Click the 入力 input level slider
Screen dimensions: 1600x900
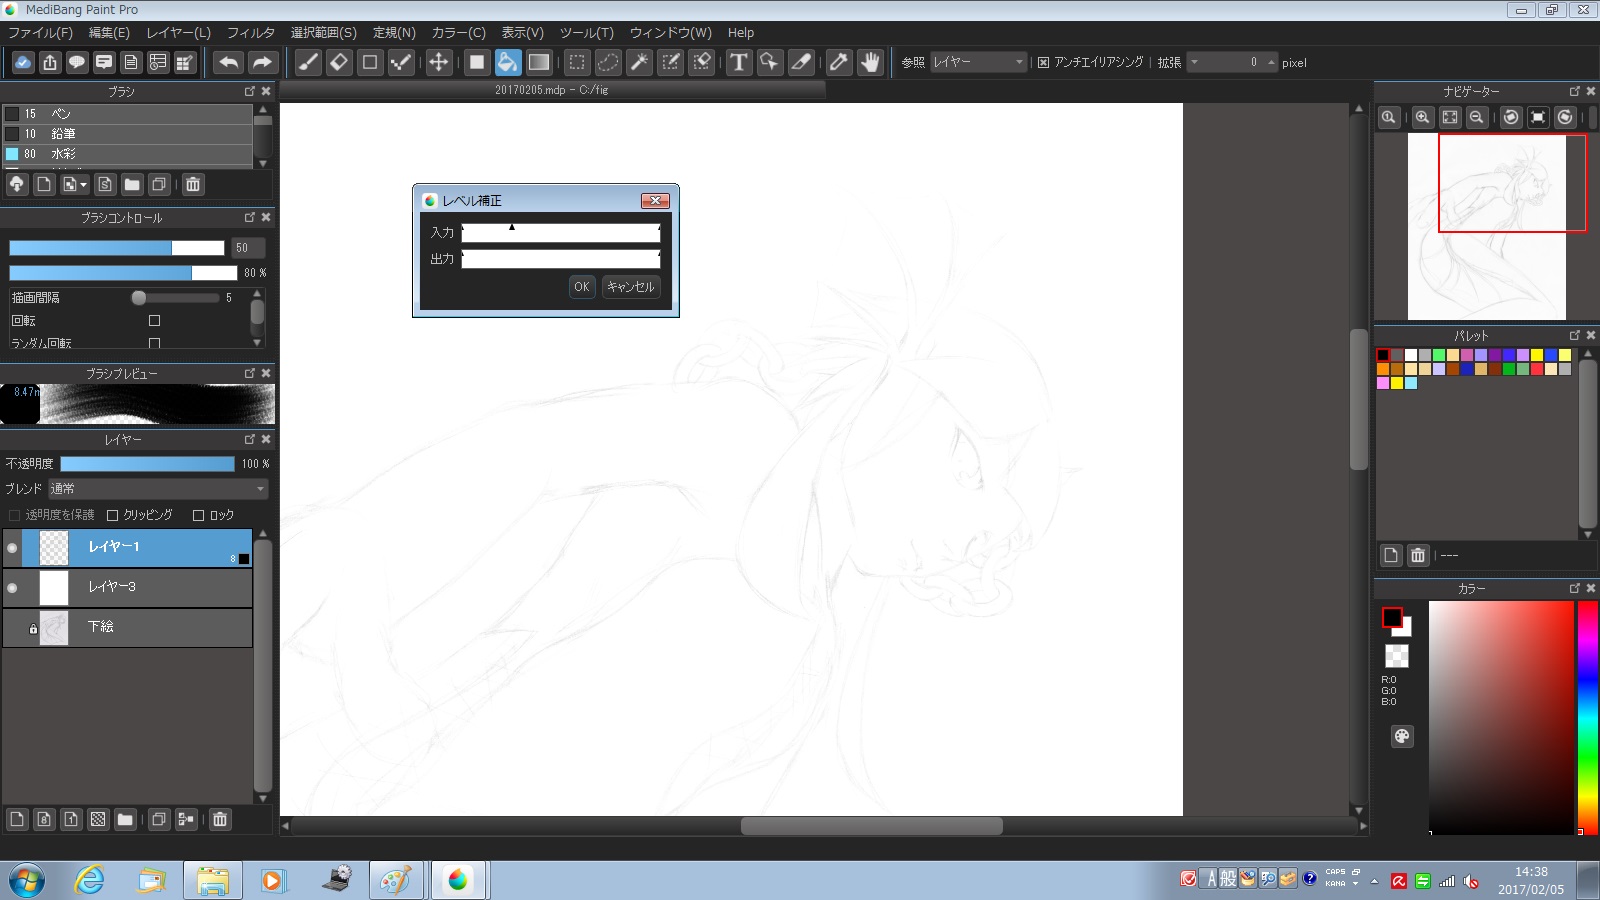click(x=561, y=233)
